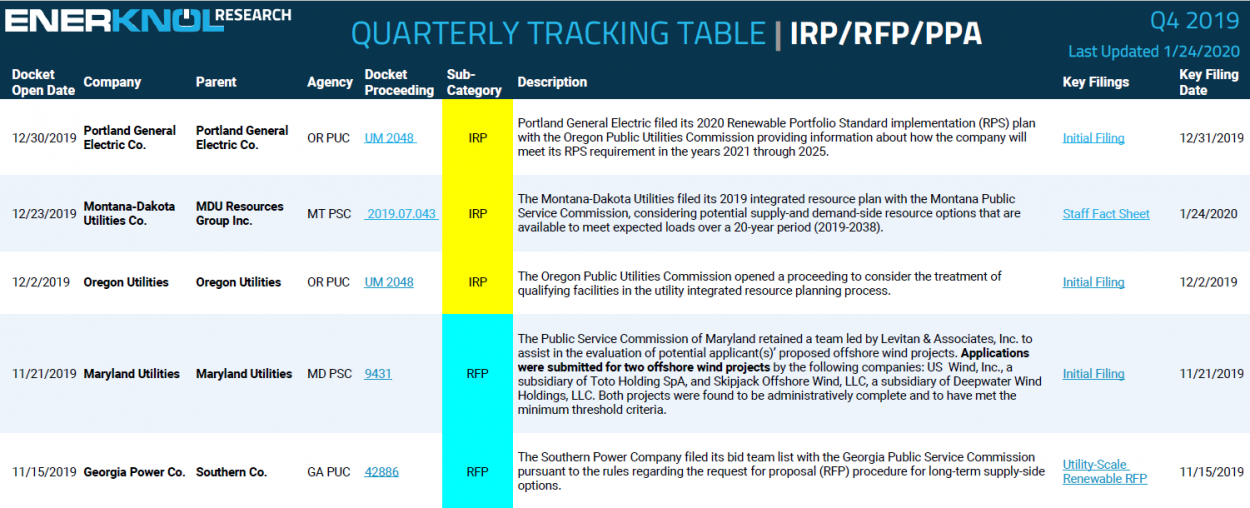
Task: Click the Docket Open Date column header
Action: 43,82
